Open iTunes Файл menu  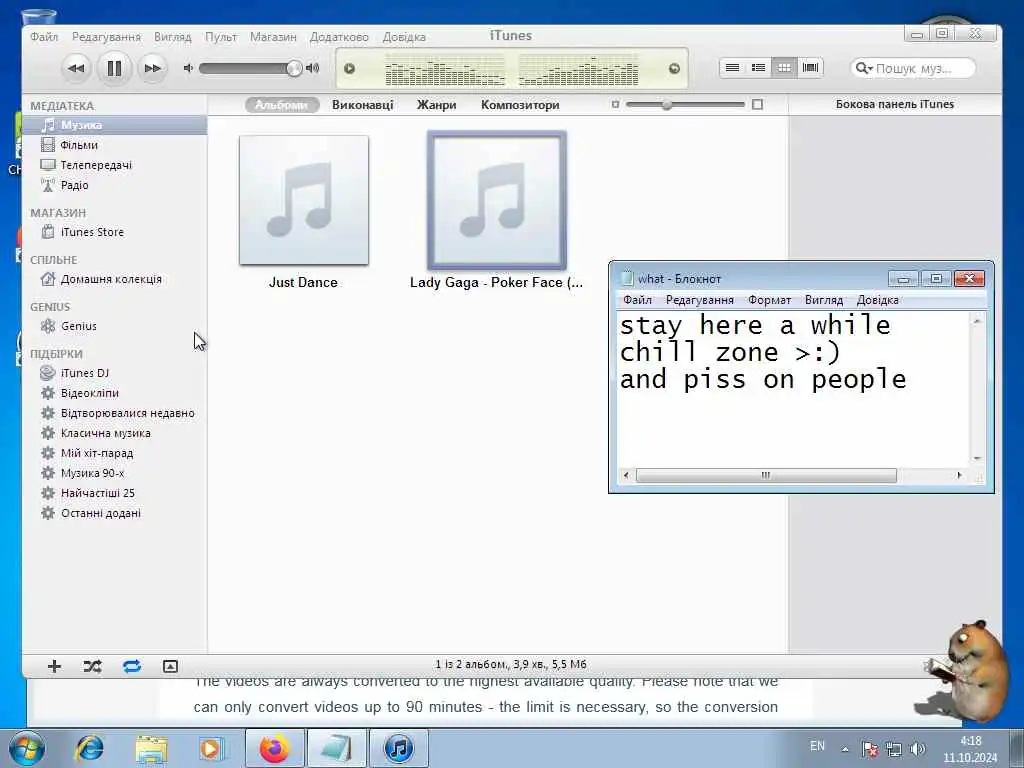(44, 37)
